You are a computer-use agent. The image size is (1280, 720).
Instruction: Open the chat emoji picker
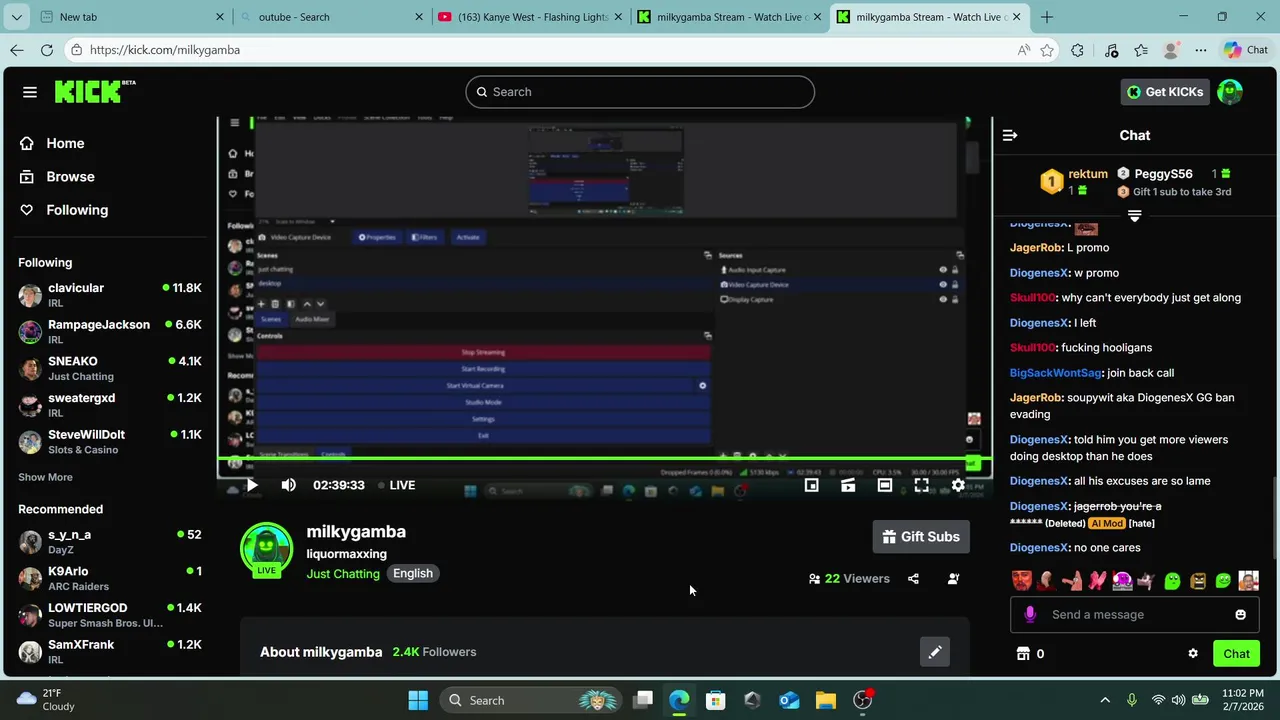coord(1241,615)
